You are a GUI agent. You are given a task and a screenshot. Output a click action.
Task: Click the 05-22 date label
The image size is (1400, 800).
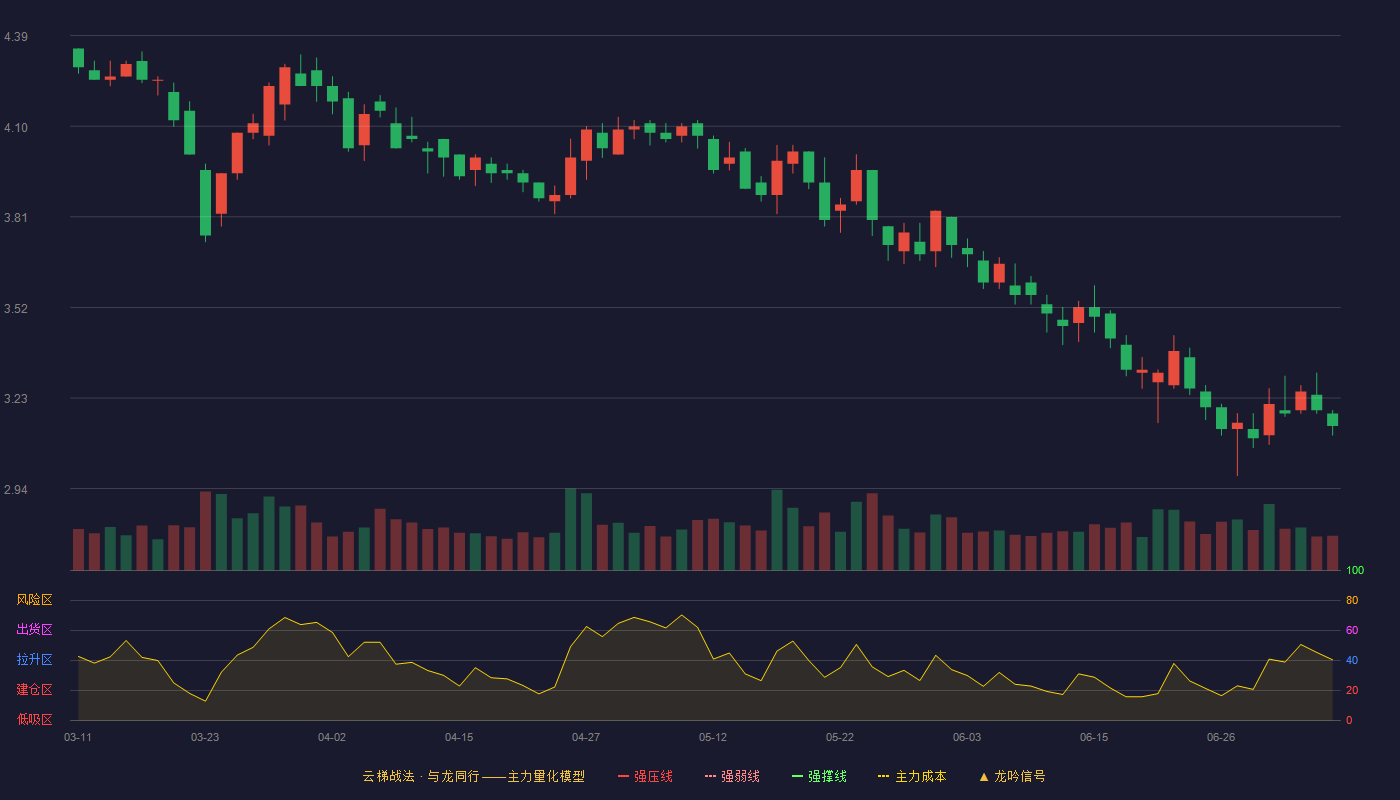(x=840, y=737)
